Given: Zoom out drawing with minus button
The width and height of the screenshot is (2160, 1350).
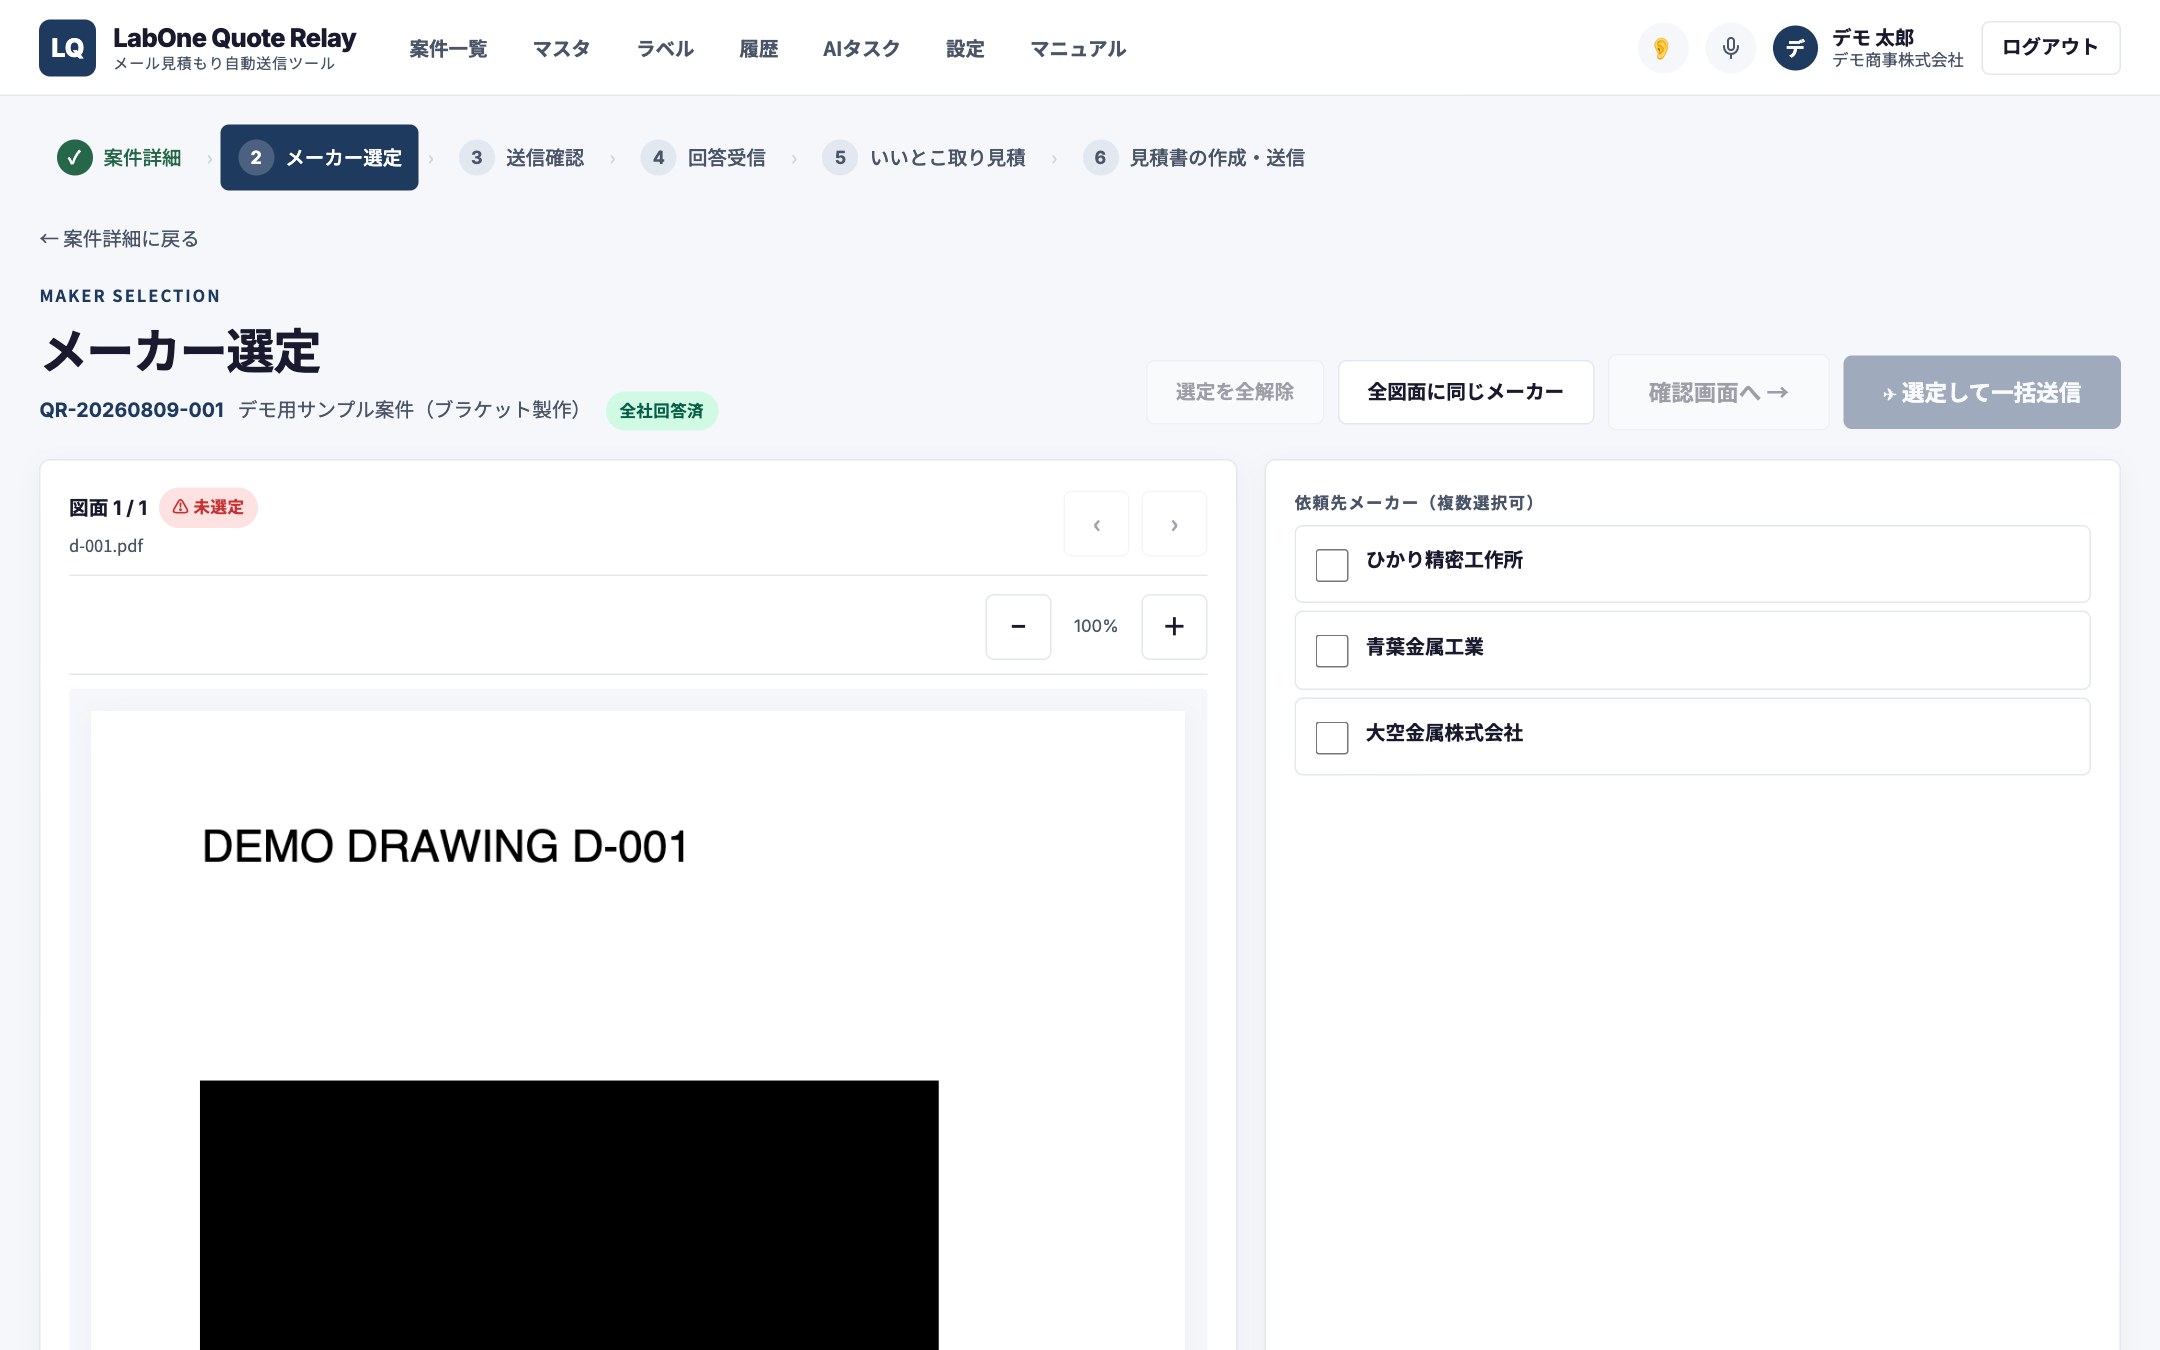Looking at the screenshot, I should 1018,627.
